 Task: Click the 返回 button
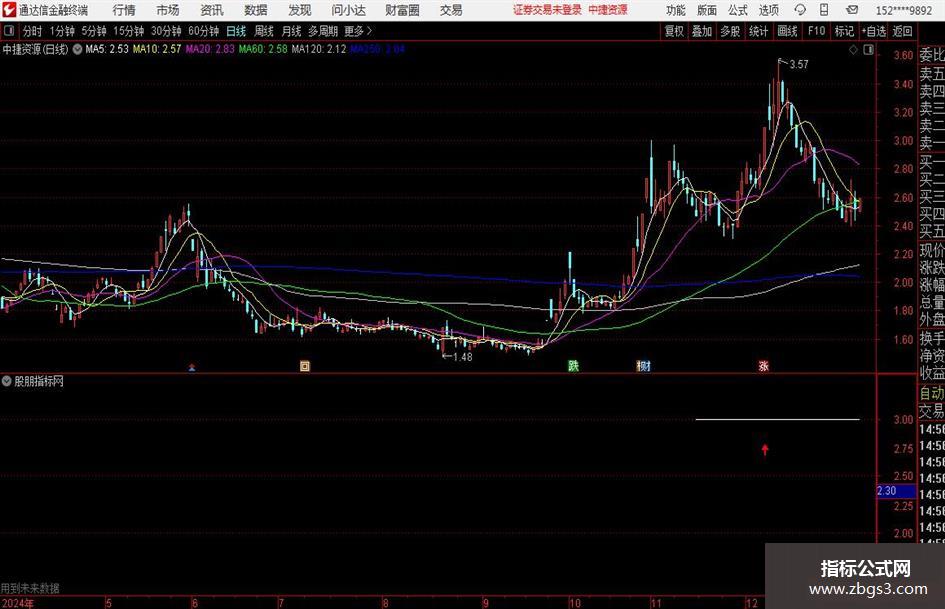902,31
